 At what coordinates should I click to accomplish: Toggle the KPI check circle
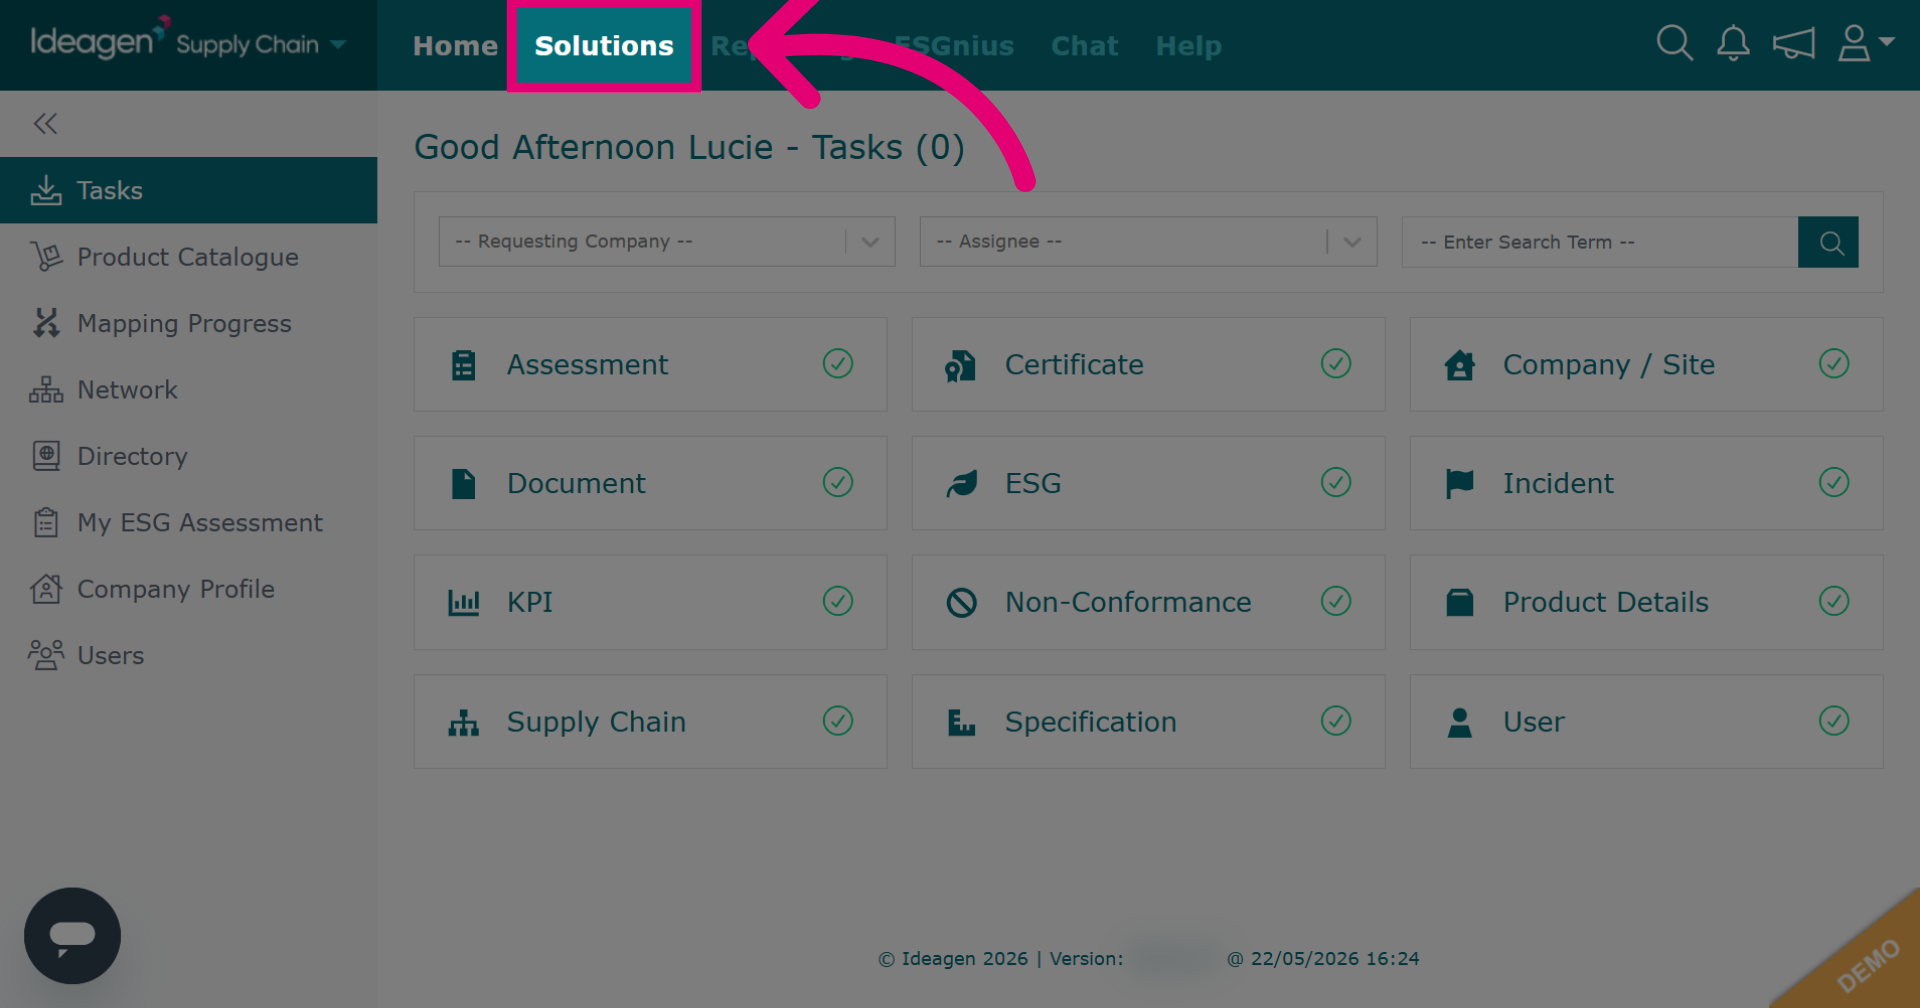838,601
